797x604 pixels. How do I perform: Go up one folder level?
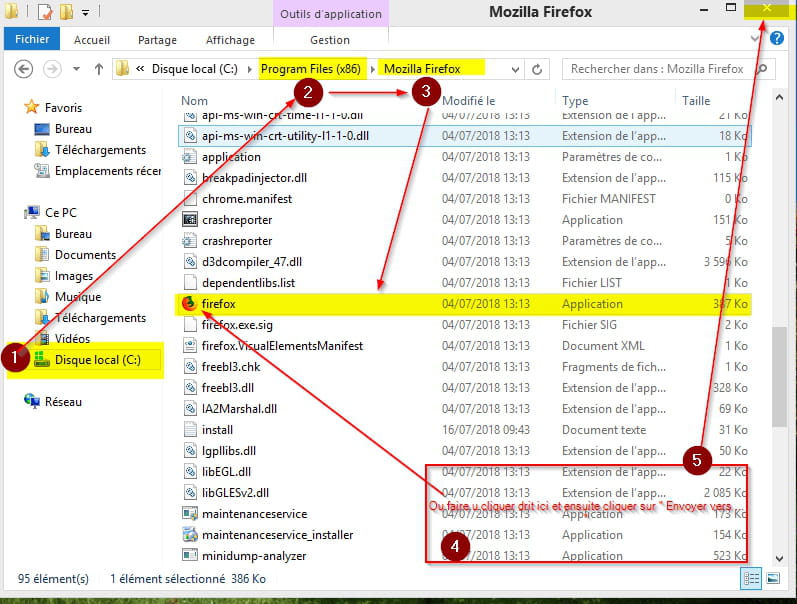click(x=99, y=69)
